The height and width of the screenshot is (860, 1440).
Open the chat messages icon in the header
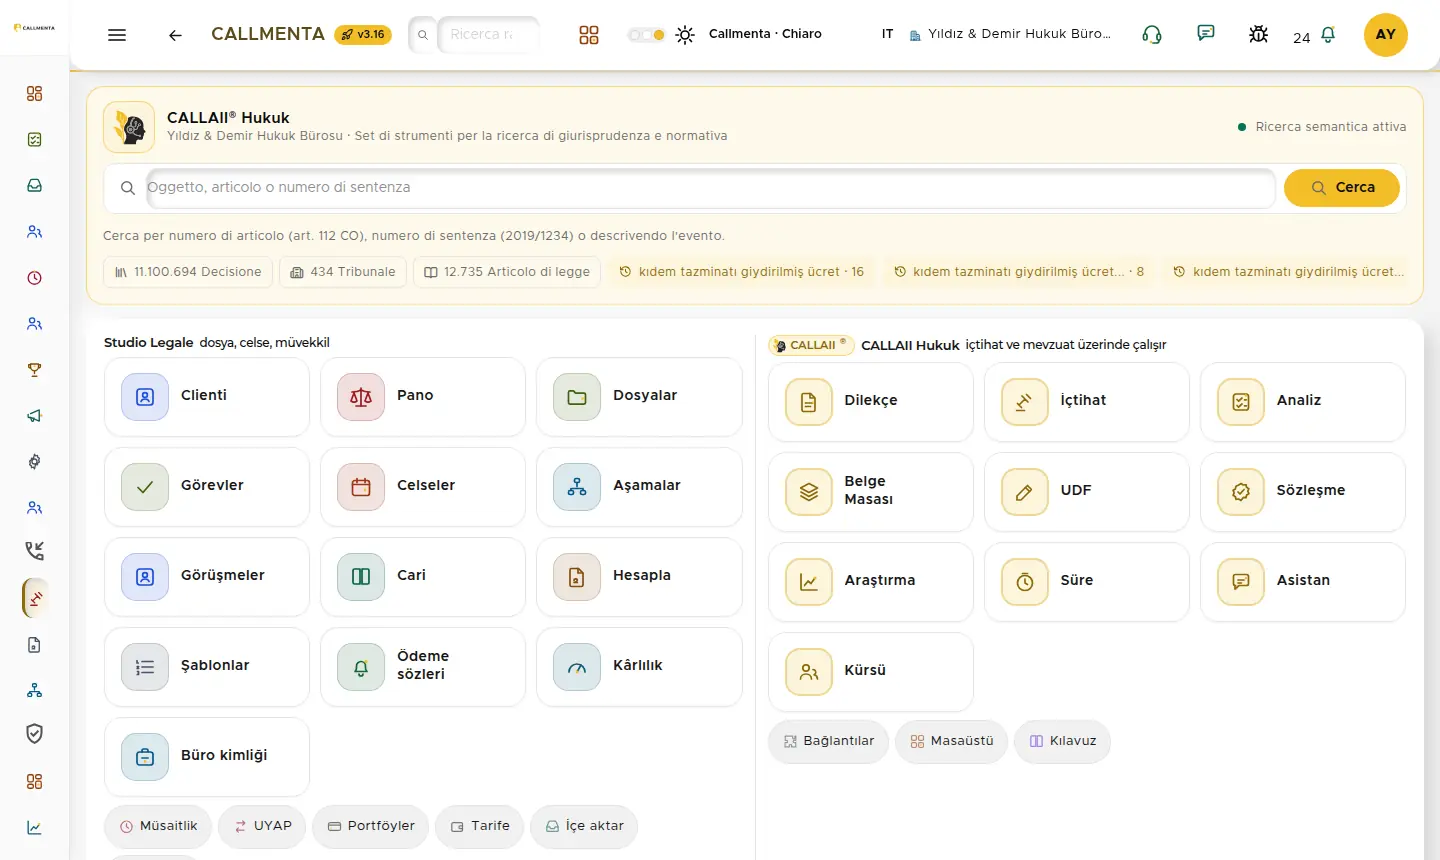point(1206,33)
